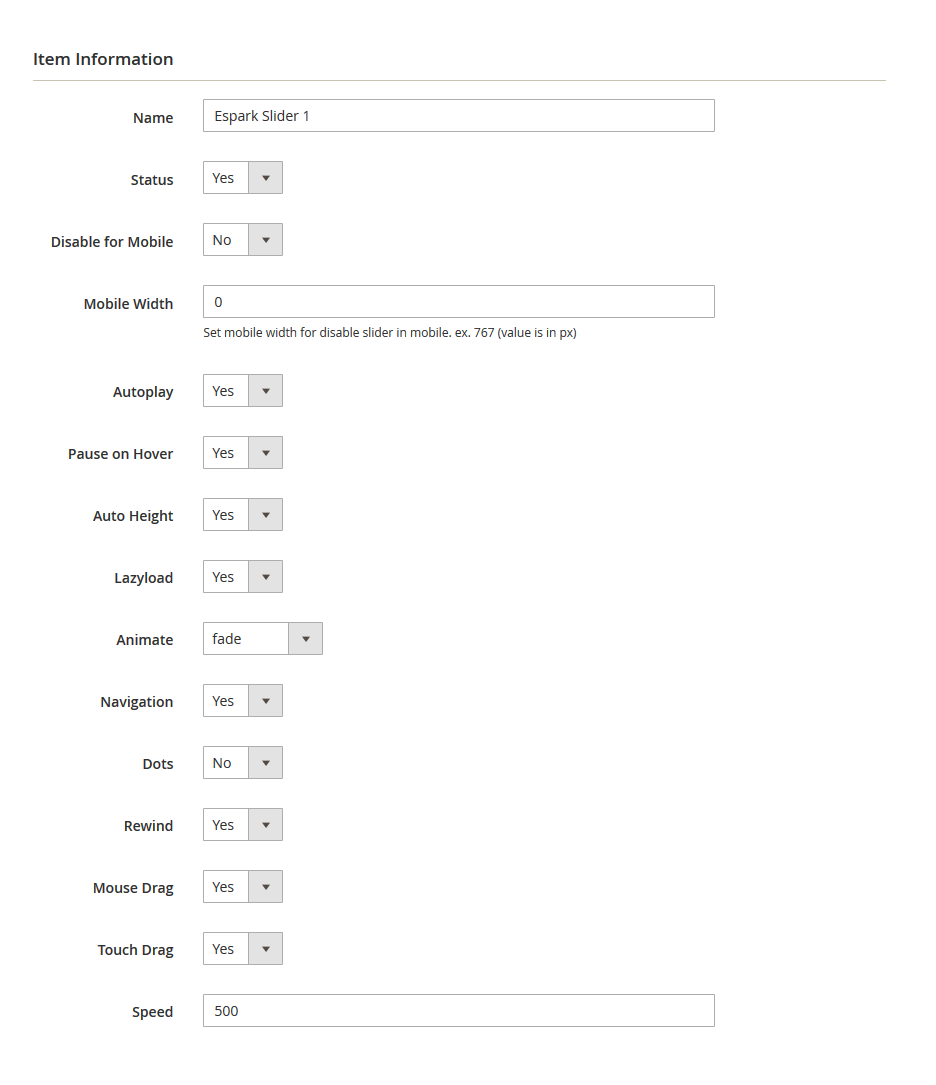
Task: Open the Status dropdown
Action: pyautogui.click(x=243, y=178)
